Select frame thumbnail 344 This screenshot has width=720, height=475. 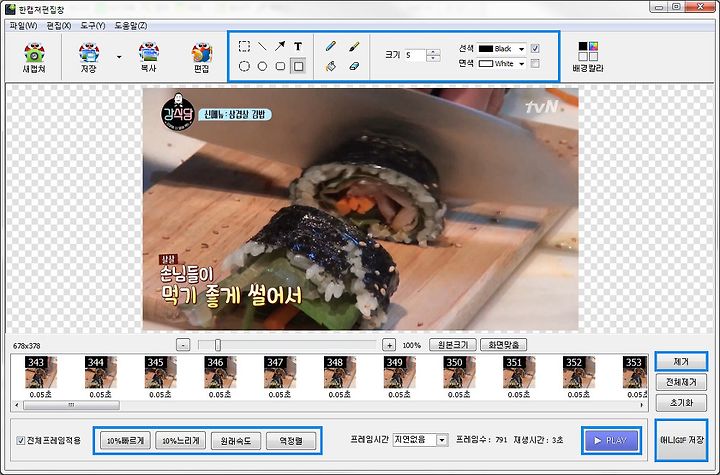click(x=101, y=372)
